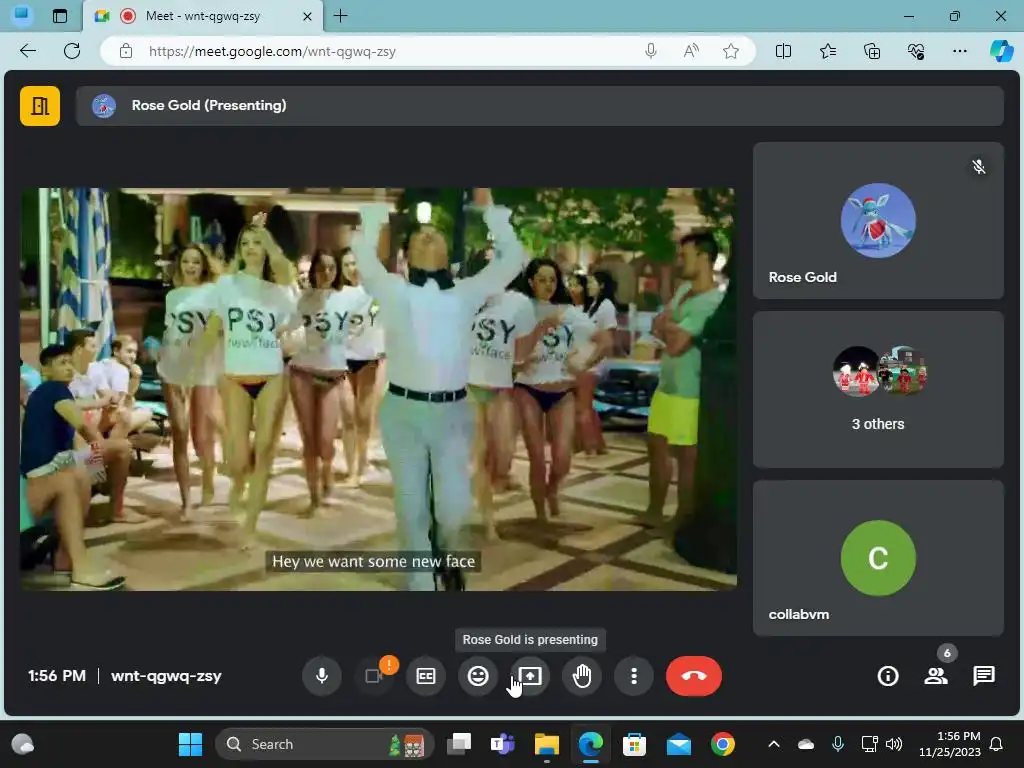The width and height of the screenshot is (1024, 768).
Task: Toggle closed captions (CC) button
Action: pyautogui.click(x=426, y=676)
